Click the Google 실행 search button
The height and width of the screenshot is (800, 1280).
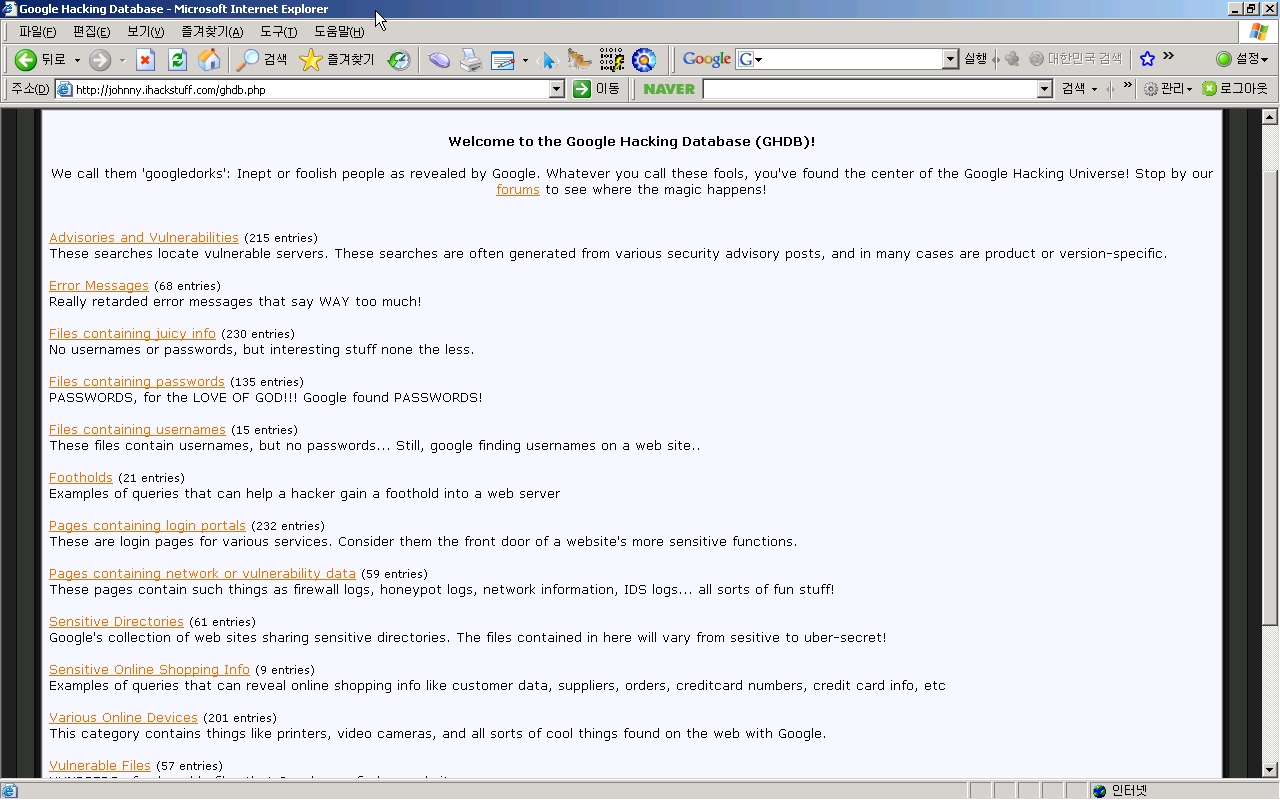pos(975,59)
